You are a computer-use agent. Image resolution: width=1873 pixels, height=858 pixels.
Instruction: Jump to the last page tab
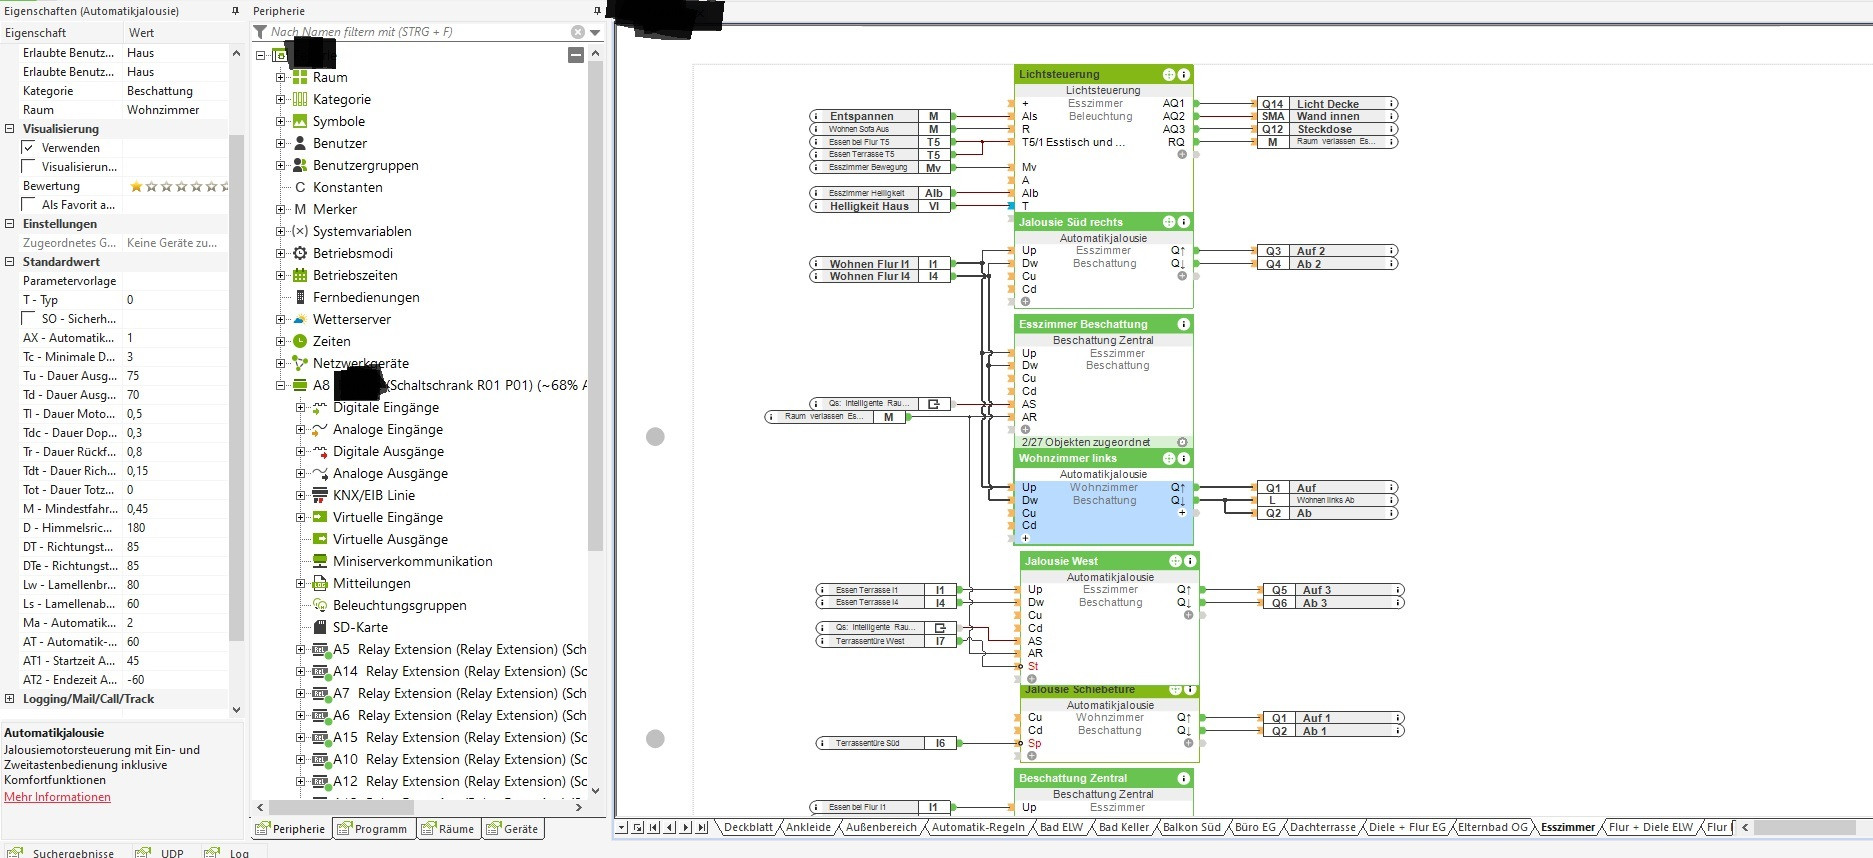click(702, 827)
